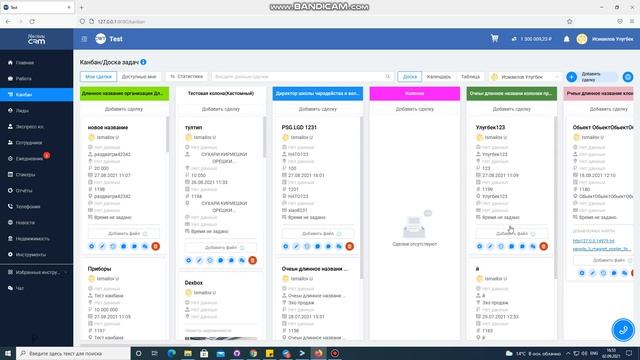Click the blue 'Директор школы чародейства' column header
Screen dimensions: 640x360
[318, 93]
